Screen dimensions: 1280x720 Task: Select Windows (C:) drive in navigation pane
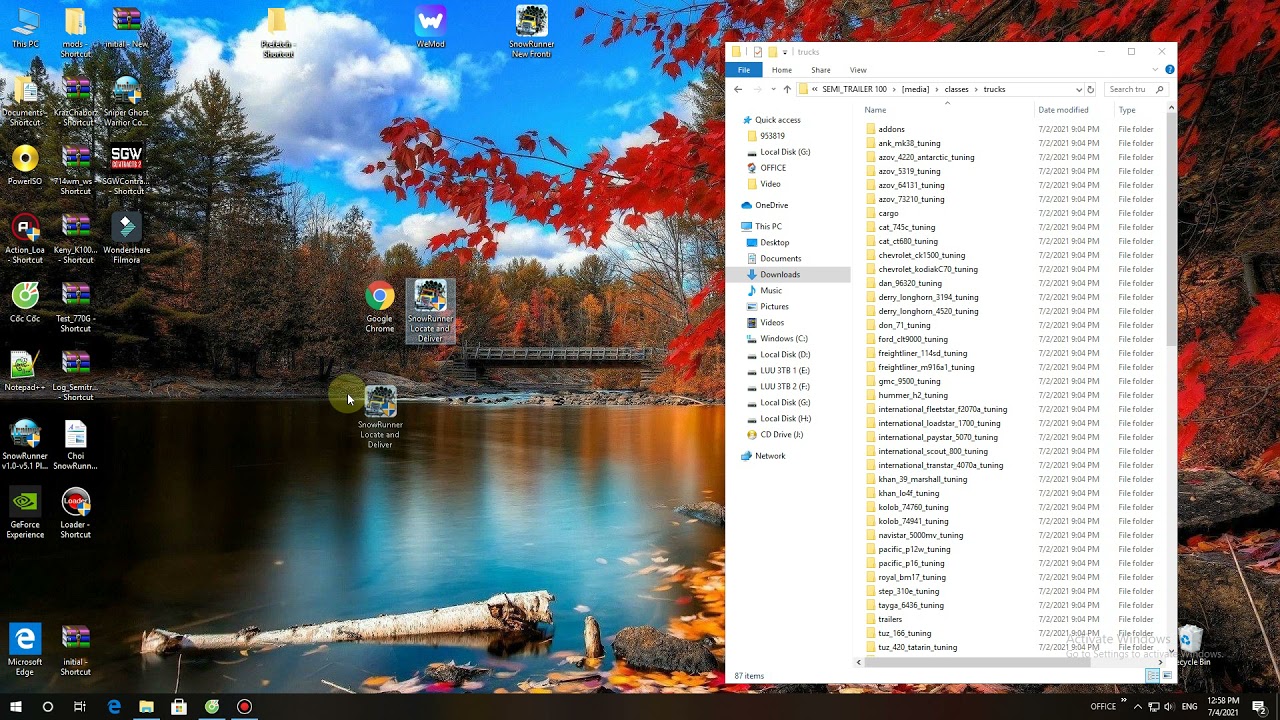coord(783,338)
